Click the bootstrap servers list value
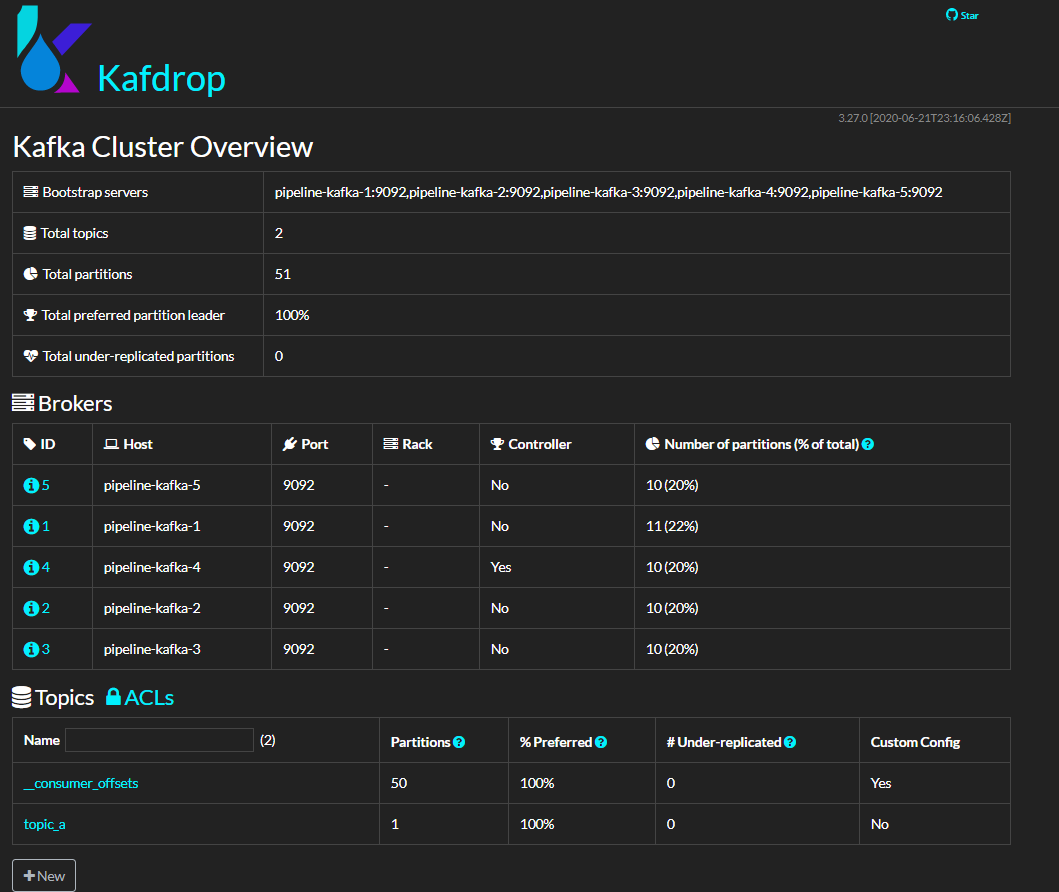Viewport: 1059px width, 892px height. 609,192
